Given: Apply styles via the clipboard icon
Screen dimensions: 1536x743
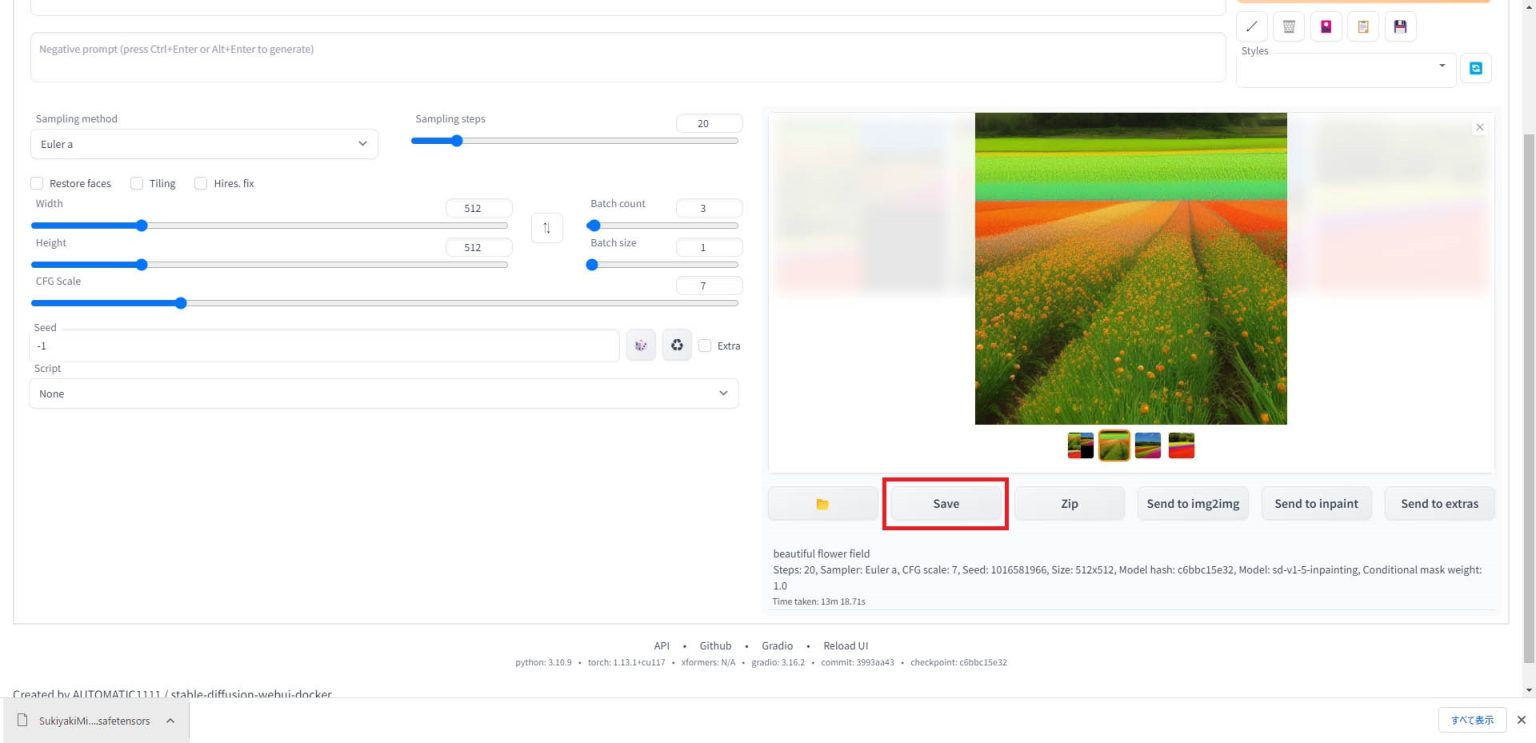Looking at the screenshot, I should pos(1363,27).
